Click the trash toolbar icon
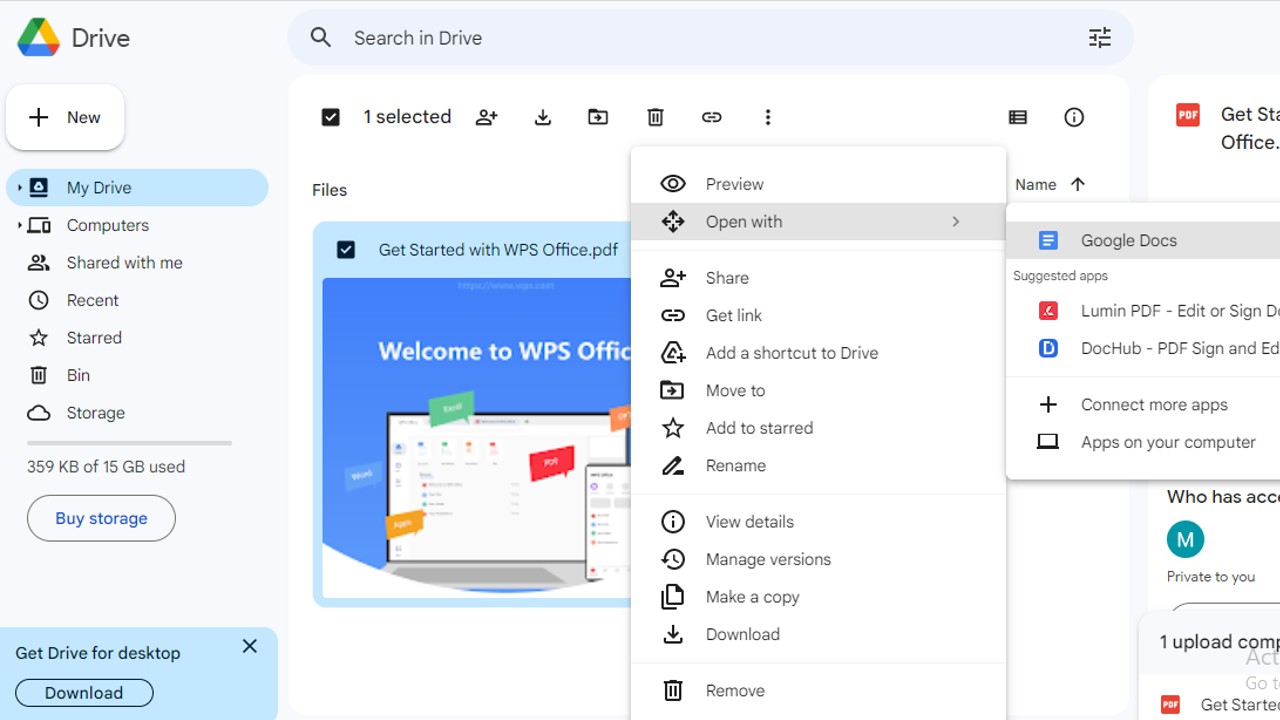 [655, 117]
